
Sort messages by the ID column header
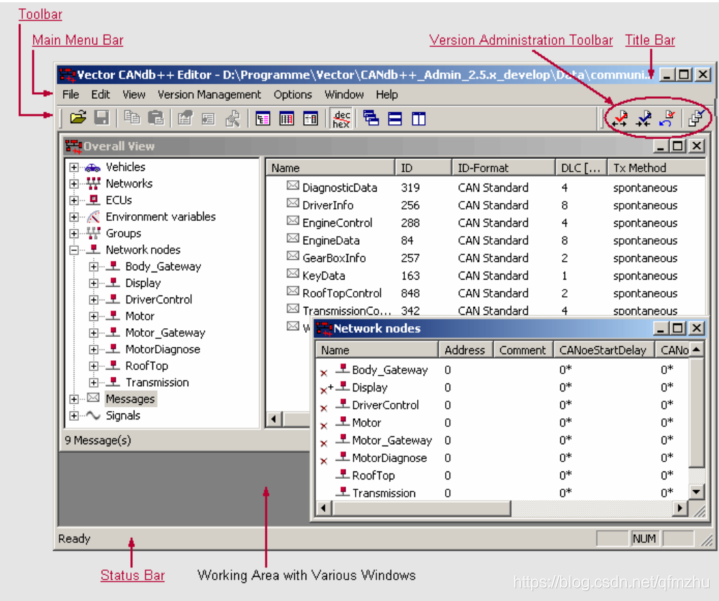pyautogui.click(x=423, y=168)
